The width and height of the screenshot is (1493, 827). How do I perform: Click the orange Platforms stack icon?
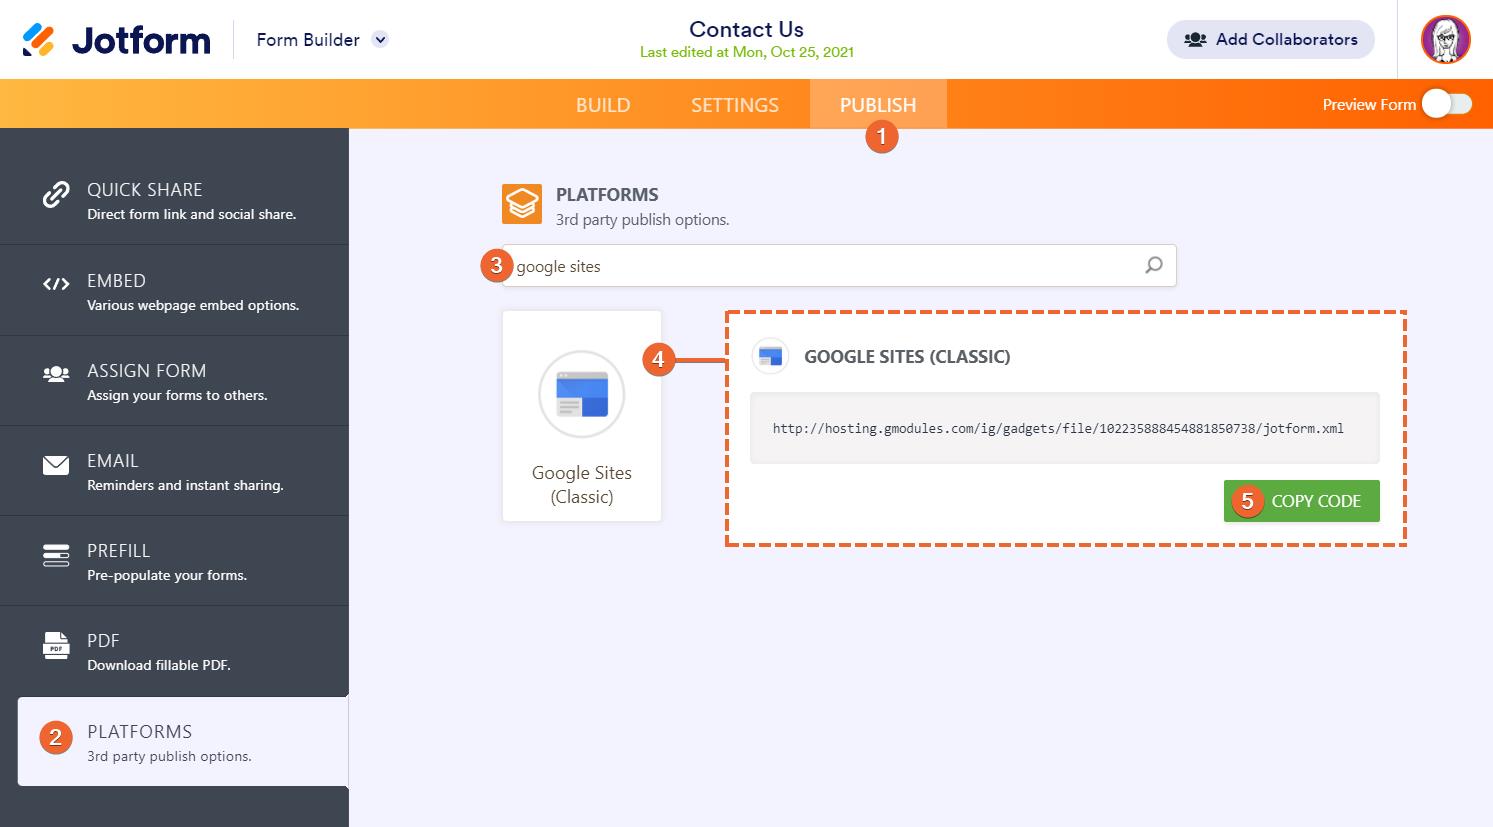tap(522, 204)
